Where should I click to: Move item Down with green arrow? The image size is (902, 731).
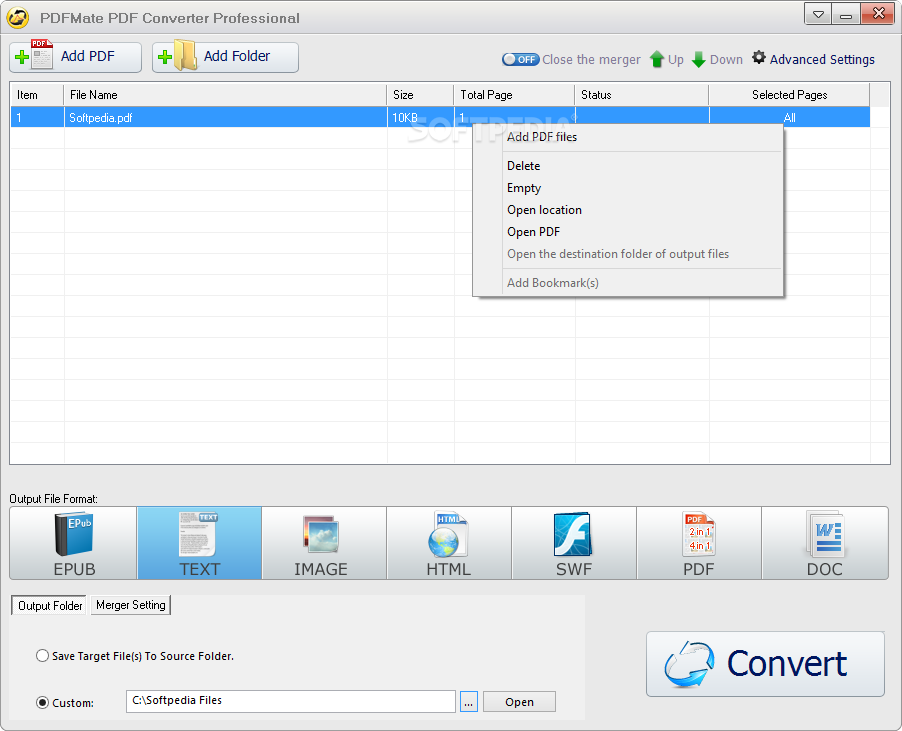(717, 59)
